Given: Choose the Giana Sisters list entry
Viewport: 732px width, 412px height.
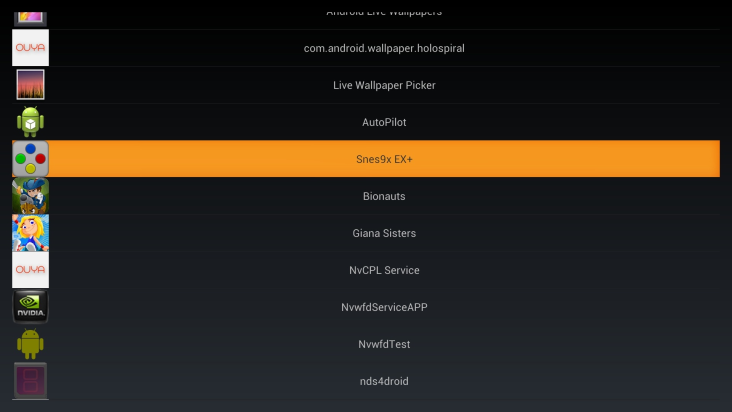Looking at the screenshot, I should (384, 233).
